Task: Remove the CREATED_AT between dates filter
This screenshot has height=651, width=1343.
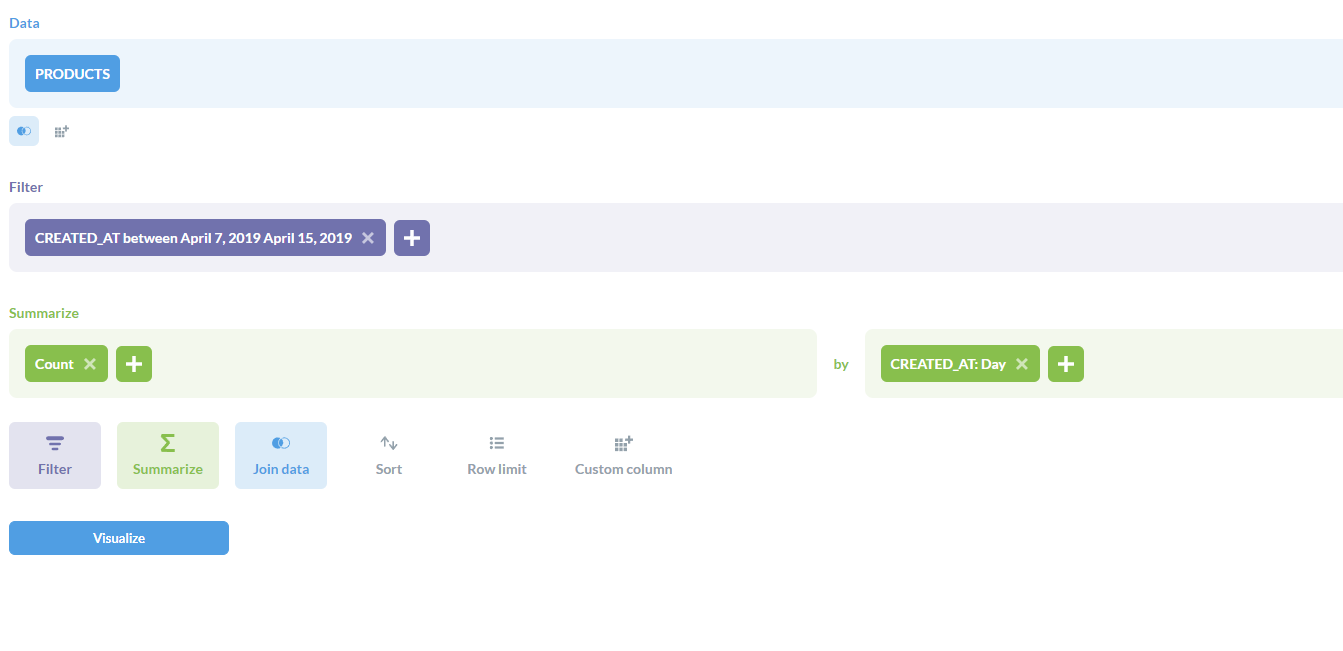Action: pos(368,237)
